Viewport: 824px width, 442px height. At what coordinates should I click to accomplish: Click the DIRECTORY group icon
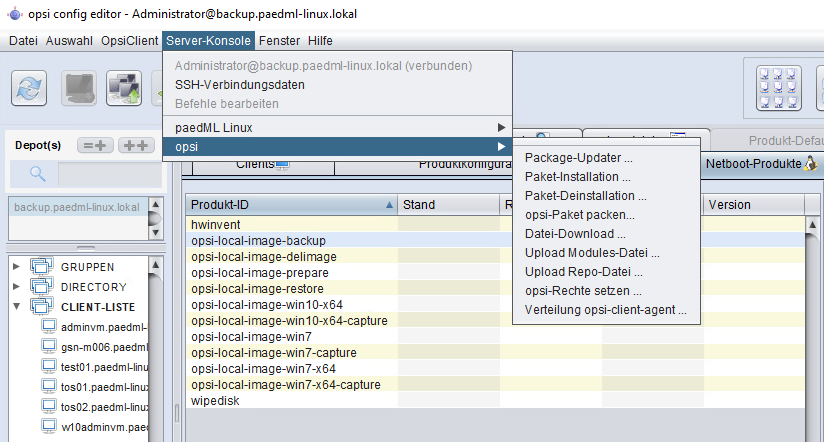[42, 286]
